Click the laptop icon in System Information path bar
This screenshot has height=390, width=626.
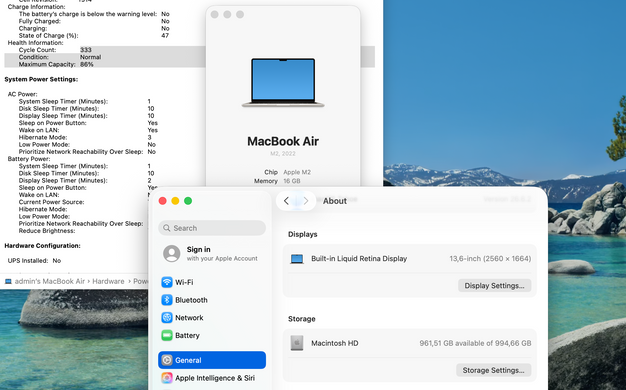(x=8, y=281)
